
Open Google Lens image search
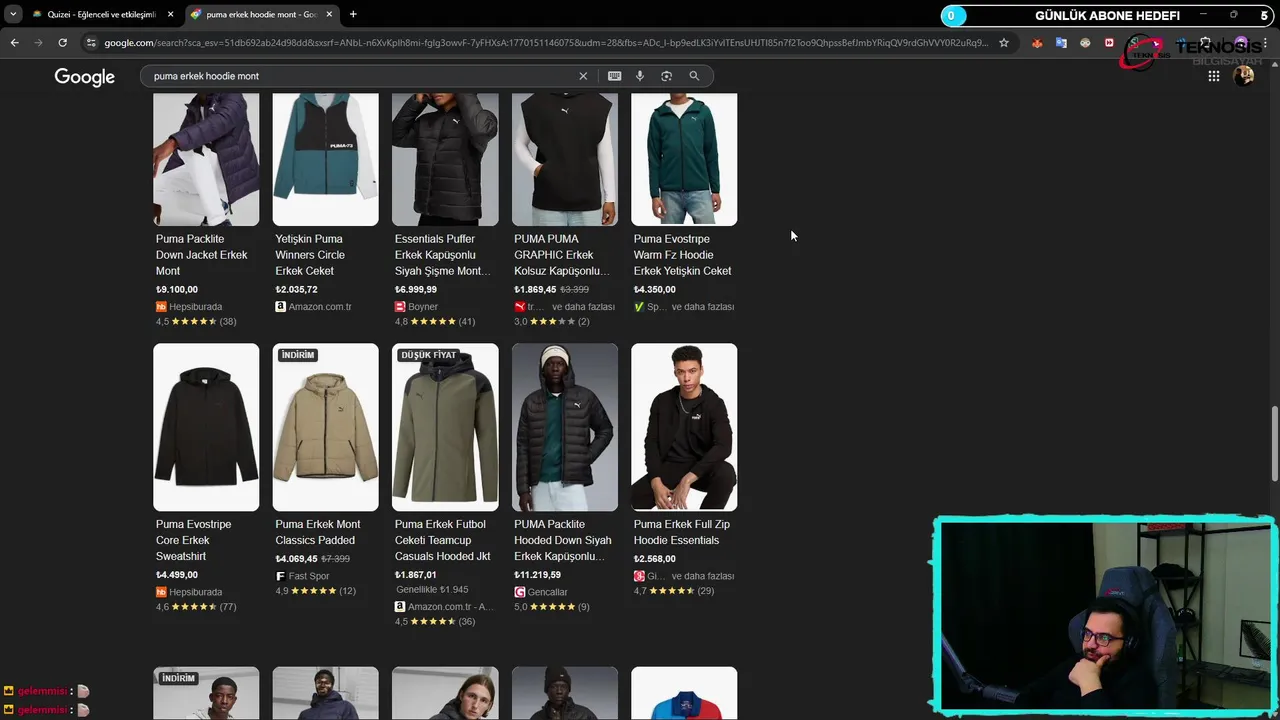(666, 76)
